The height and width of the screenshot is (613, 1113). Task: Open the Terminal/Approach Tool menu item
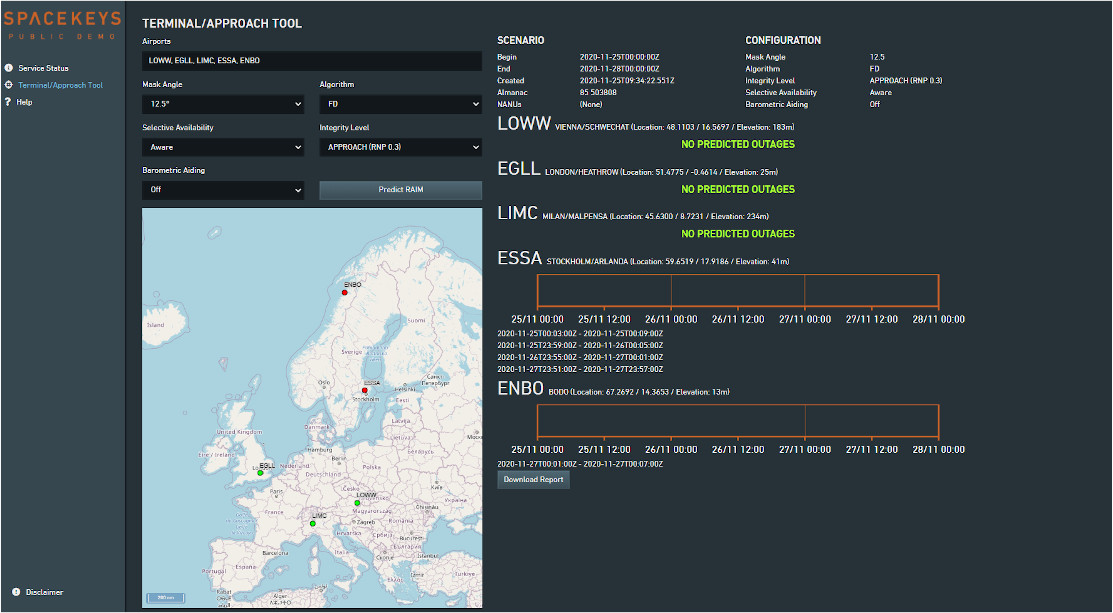[60, 85]
